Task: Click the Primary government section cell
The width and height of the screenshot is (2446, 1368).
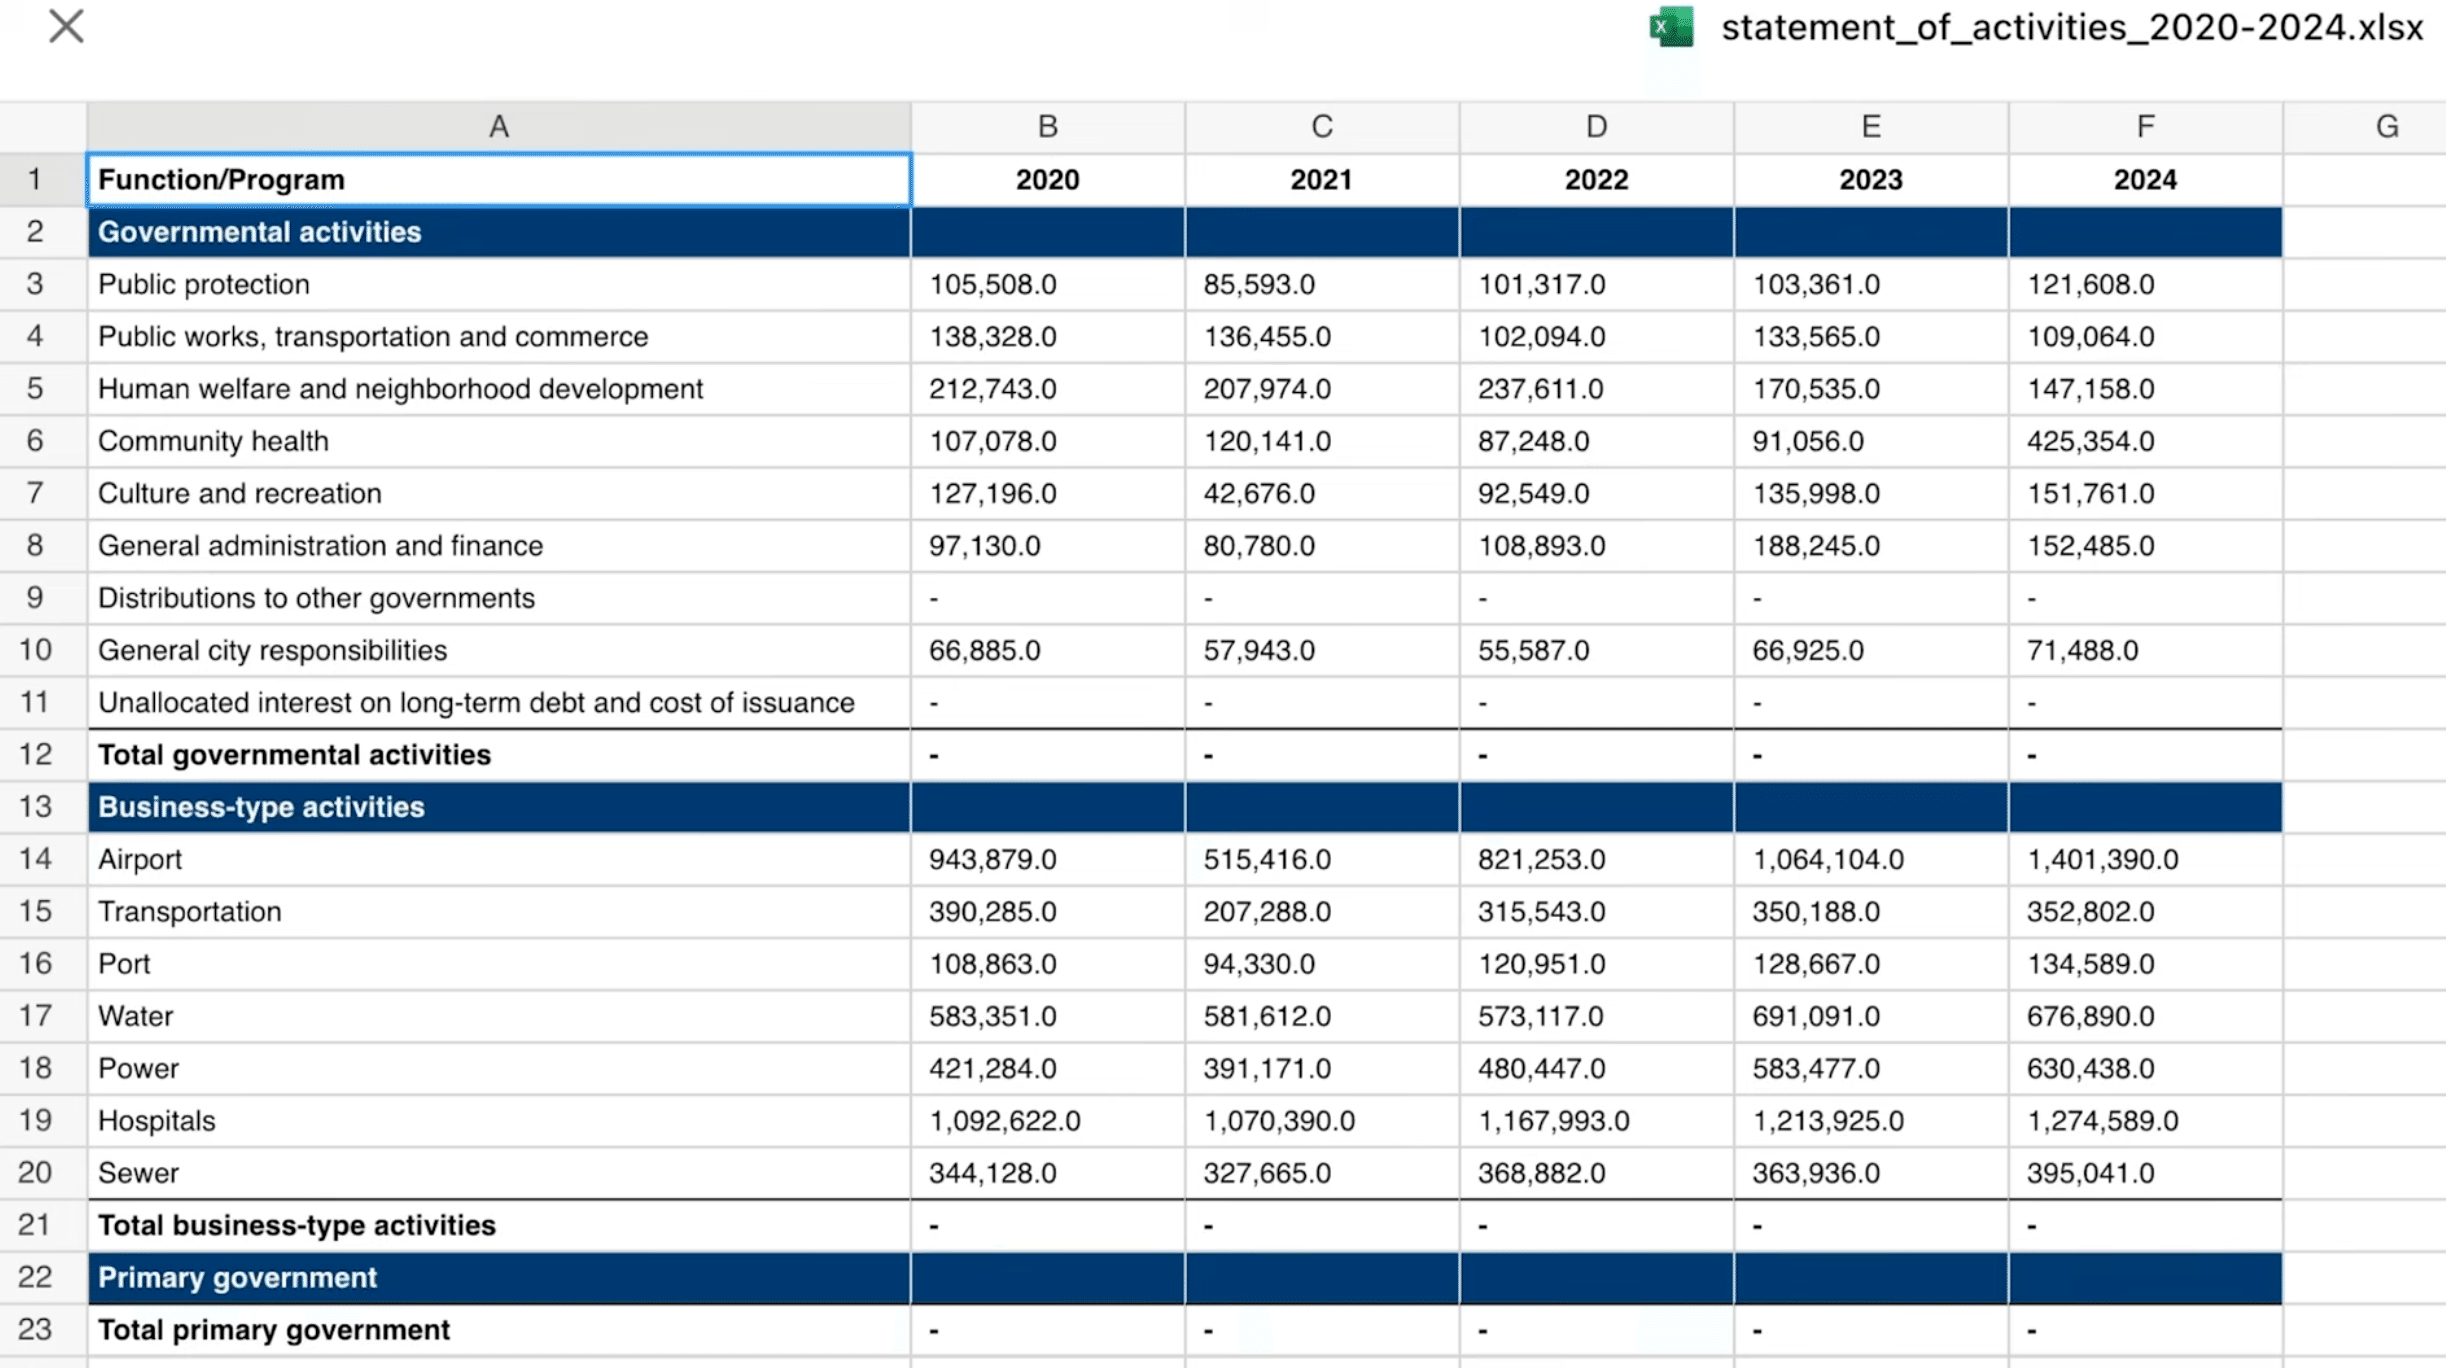Action: [x=498, y=1278]
